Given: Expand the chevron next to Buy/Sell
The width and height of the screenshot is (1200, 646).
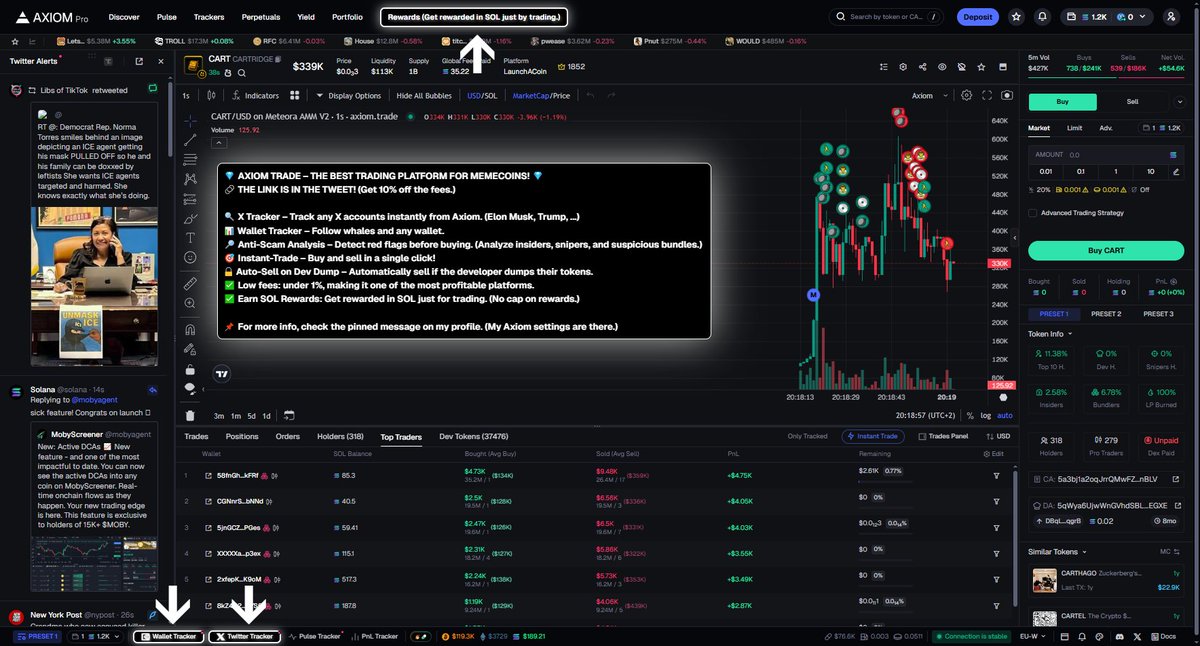Looking at the screenshot, I should [x=1182, y=101].
